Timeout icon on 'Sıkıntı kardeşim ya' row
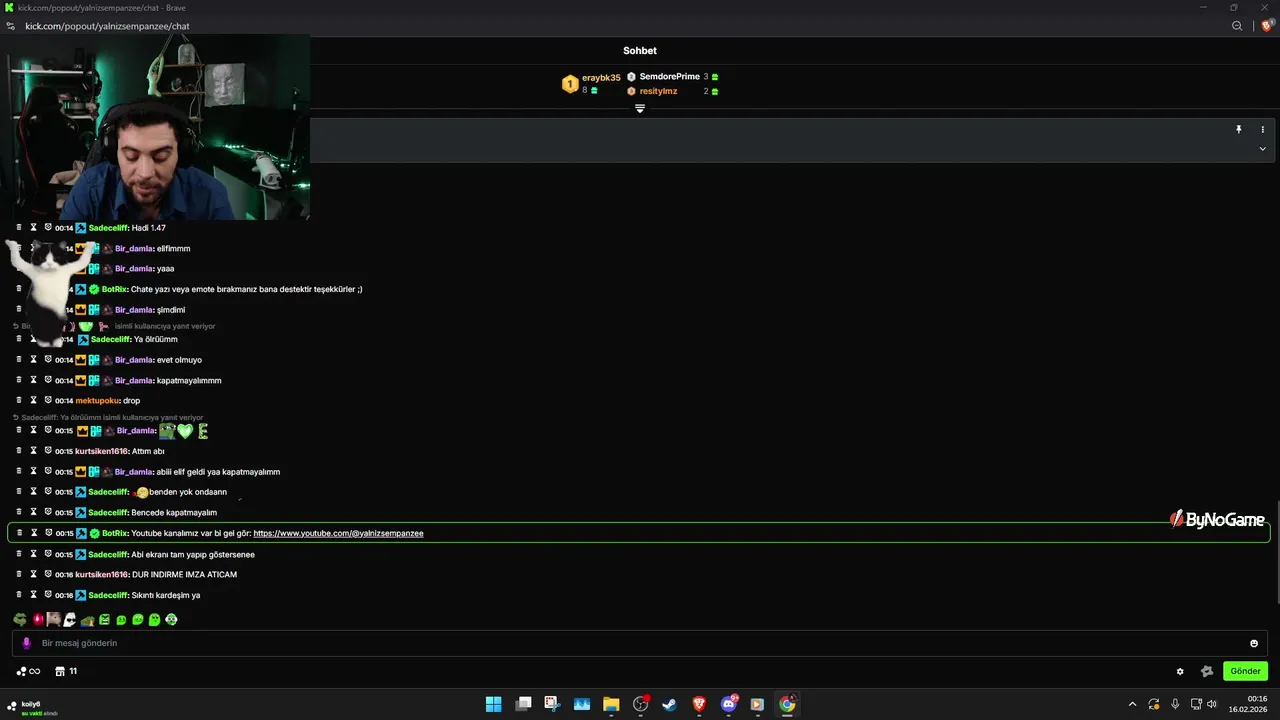Screen dimensions: 1280x720 point(33,595)
